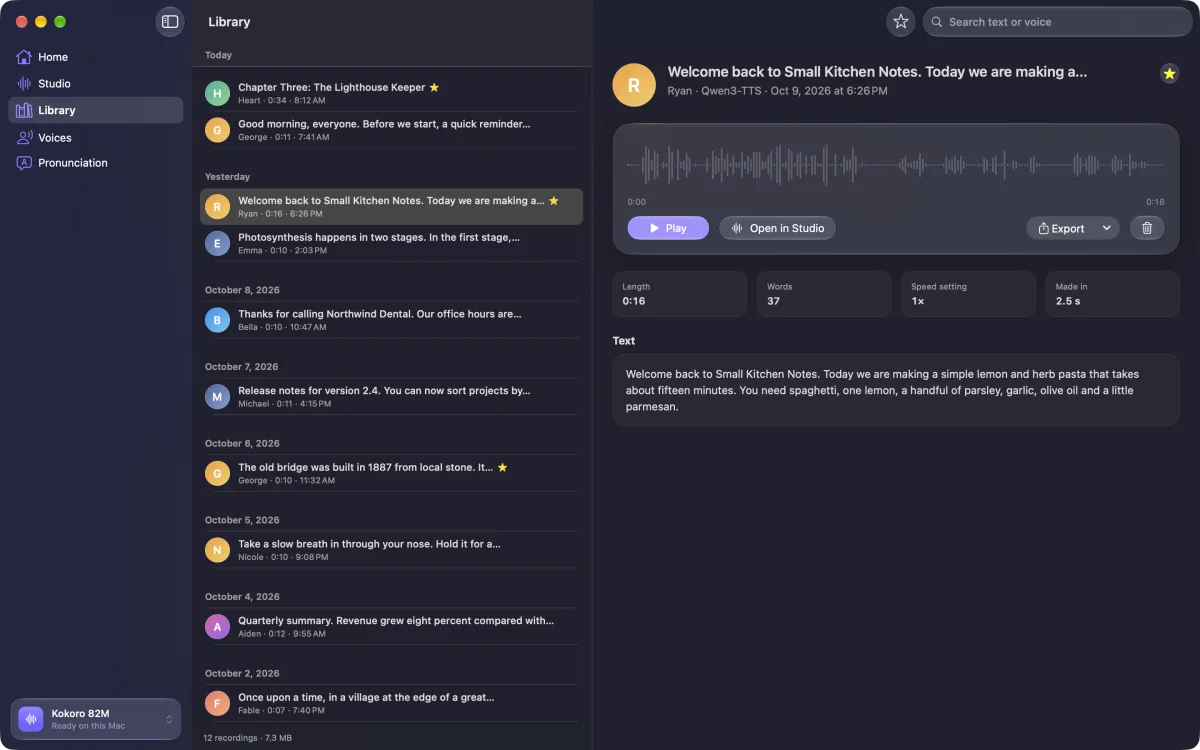
Task: Expand the Export options chevron
Action: 1107,228
